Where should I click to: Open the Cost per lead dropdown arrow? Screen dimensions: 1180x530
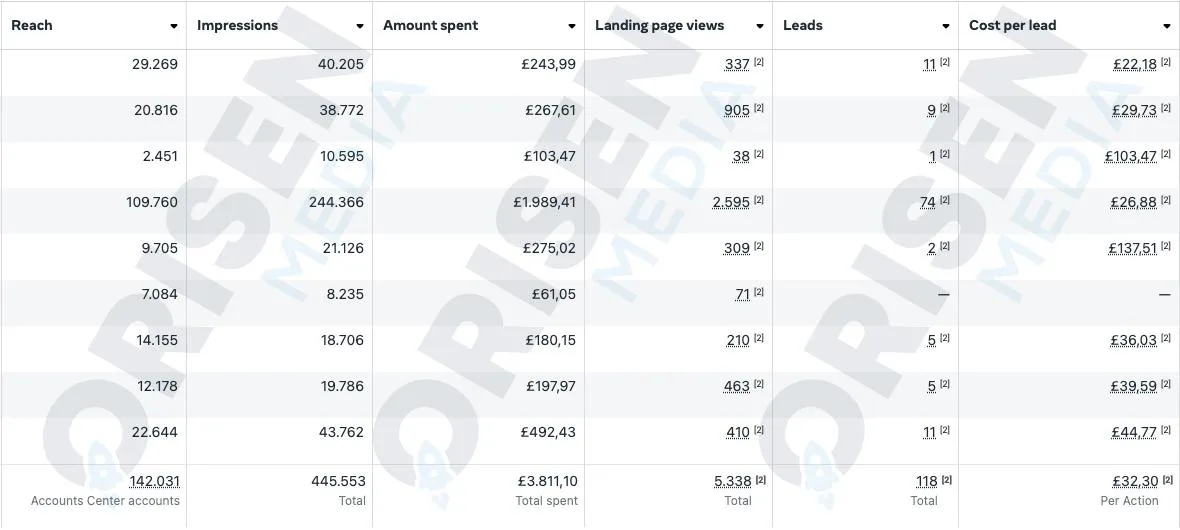pyautogui.click(x=1167, y=26)
